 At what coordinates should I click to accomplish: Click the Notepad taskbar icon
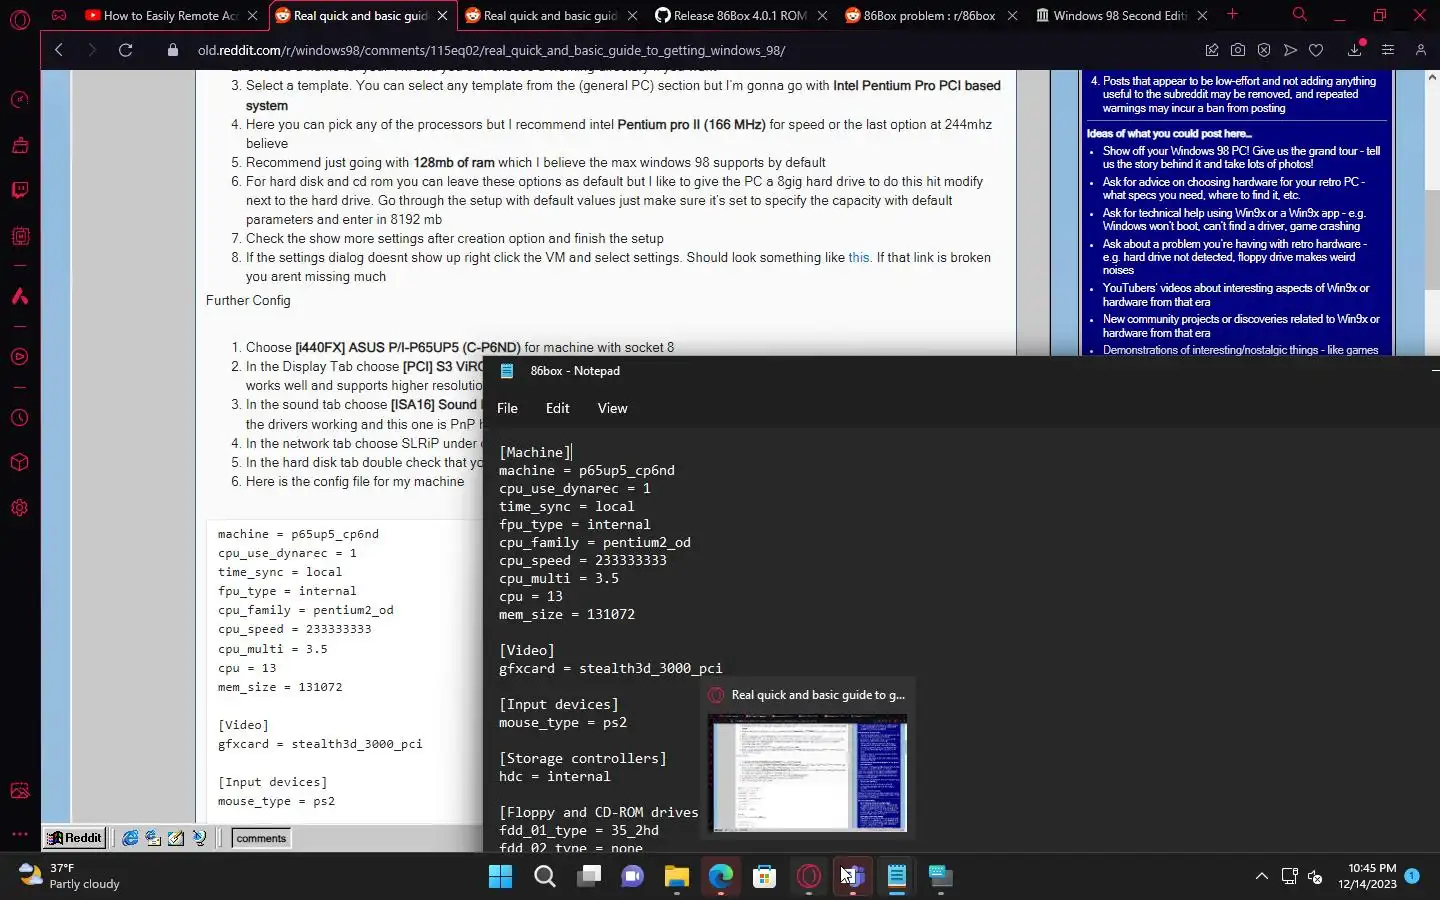pos(897,877)
